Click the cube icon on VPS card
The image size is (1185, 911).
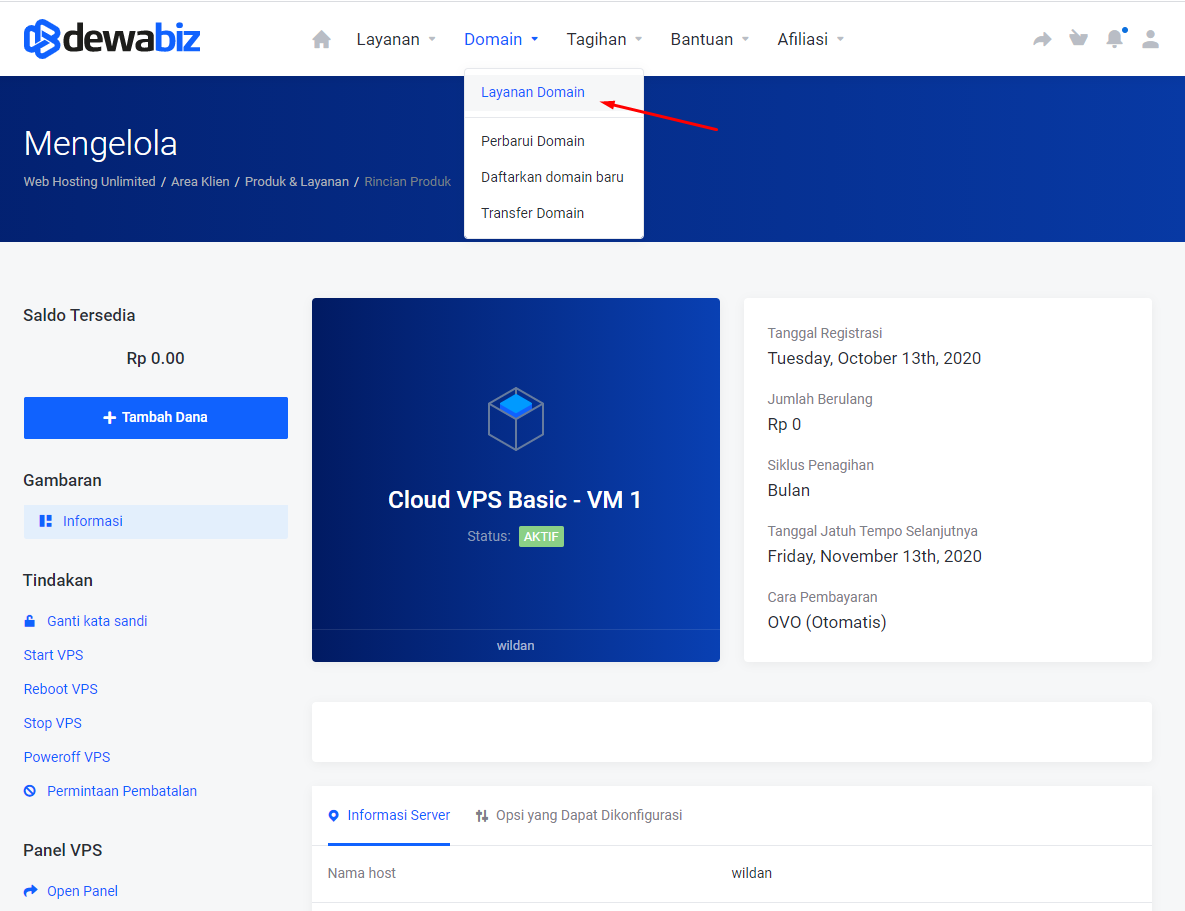click(515, 418)
